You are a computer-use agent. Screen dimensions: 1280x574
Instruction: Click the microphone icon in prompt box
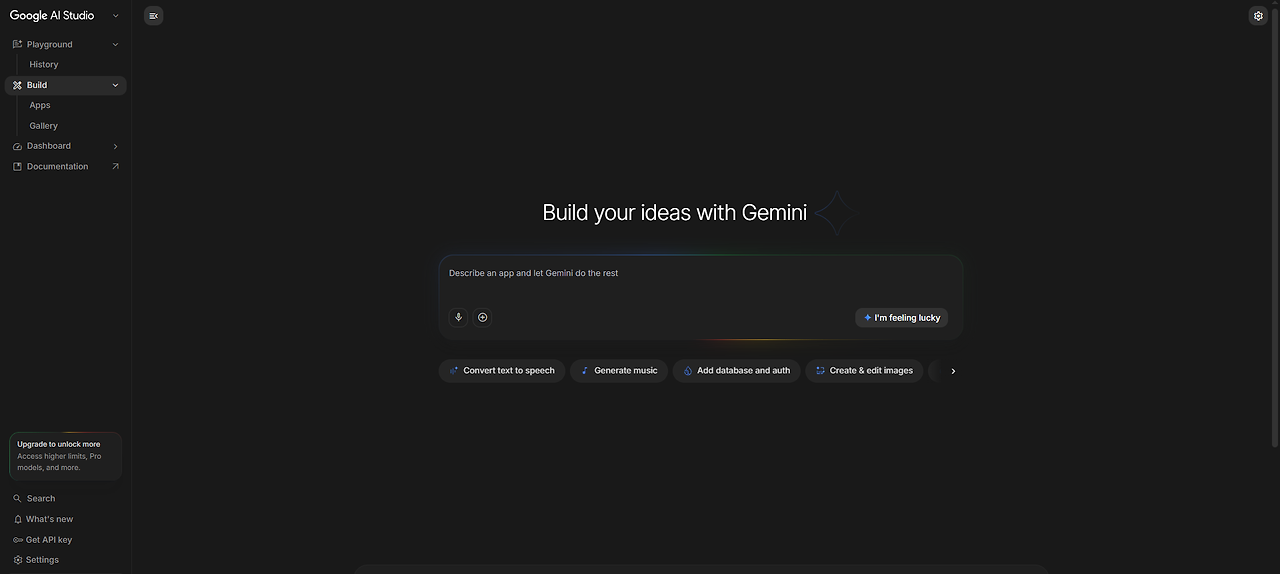click(458, 317)
